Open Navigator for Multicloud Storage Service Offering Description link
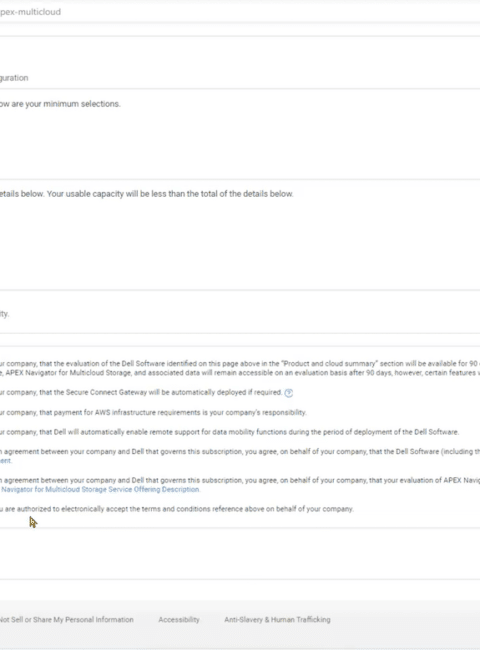This screenshot has width=480, height=650. pyautogui.click(x=100, y=490)
